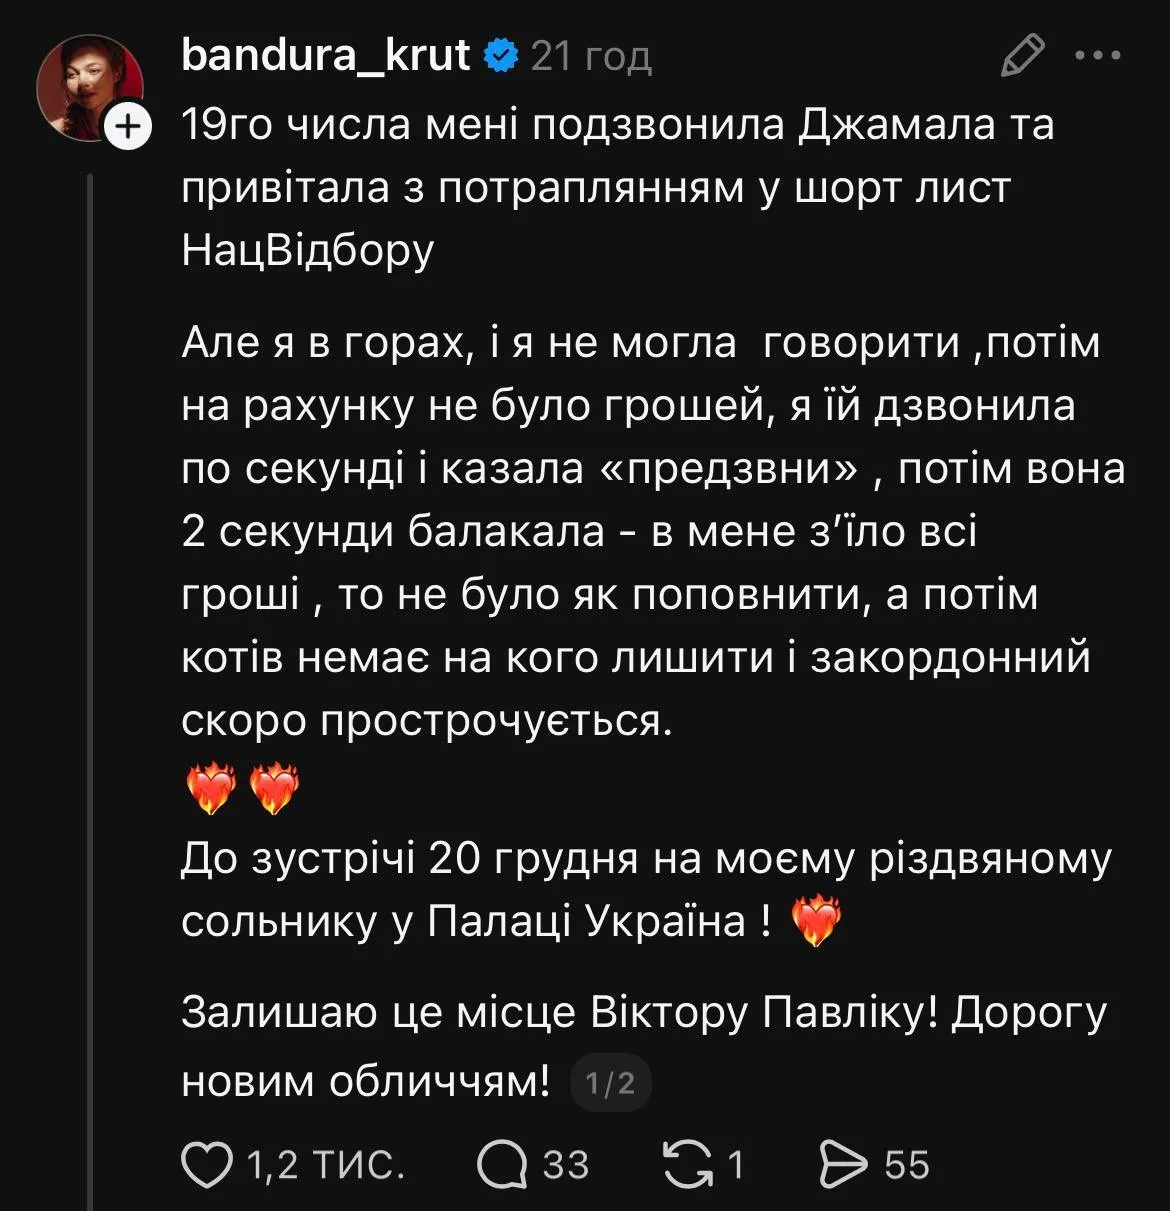Click the "21 год" timestamp
The height and width of the screenshot is (1211, 1170).
[x=591, y=57]
